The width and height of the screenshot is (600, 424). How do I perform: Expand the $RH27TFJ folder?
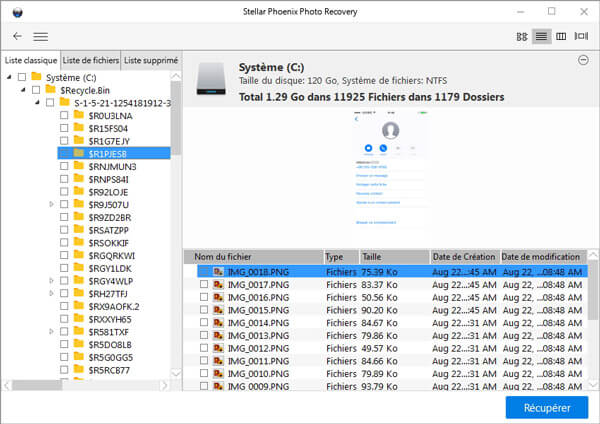tap(51, 294)
